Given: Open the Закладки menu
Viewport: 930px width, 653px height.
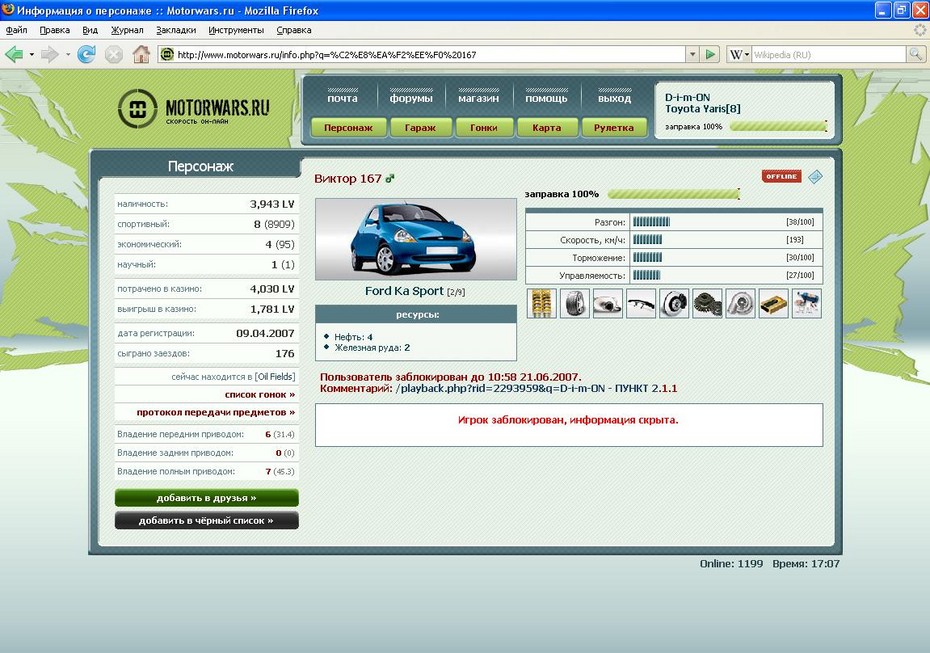Looking at the screenshot, I should point(176,30).
